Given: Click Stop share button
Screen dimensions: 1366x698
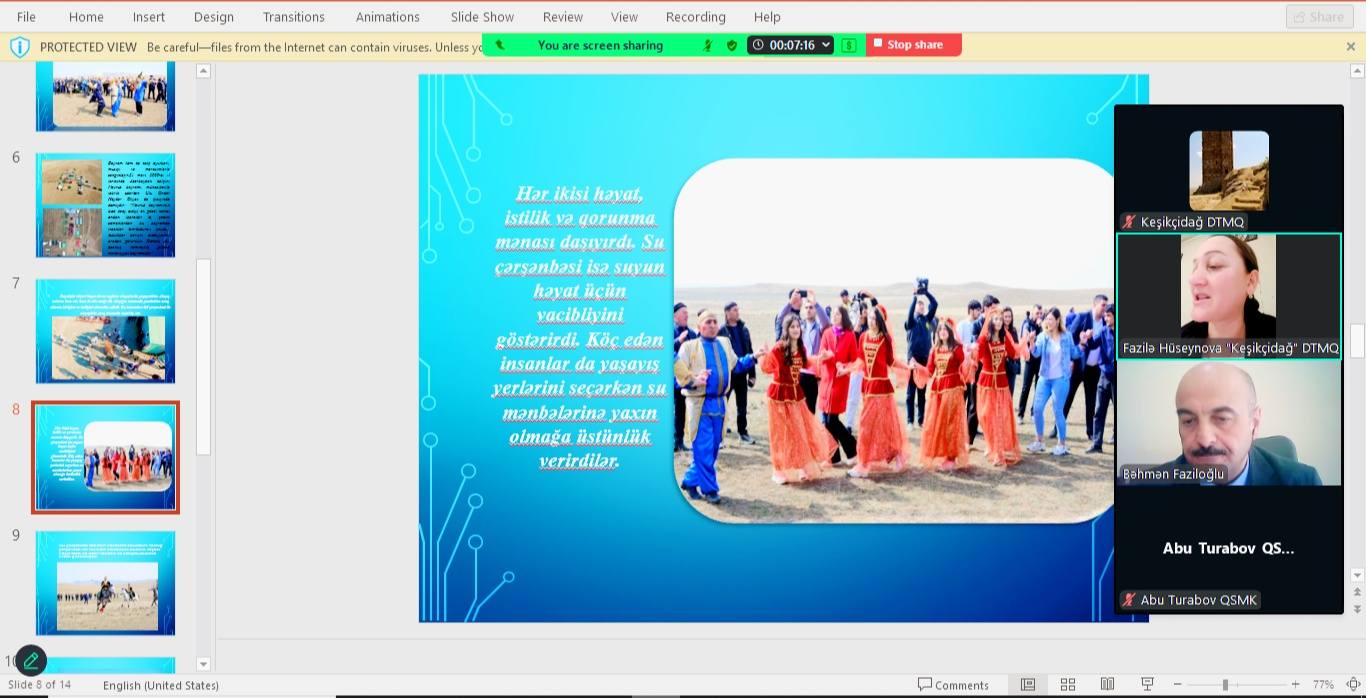Looking at the screenshot, I should 913,45.
